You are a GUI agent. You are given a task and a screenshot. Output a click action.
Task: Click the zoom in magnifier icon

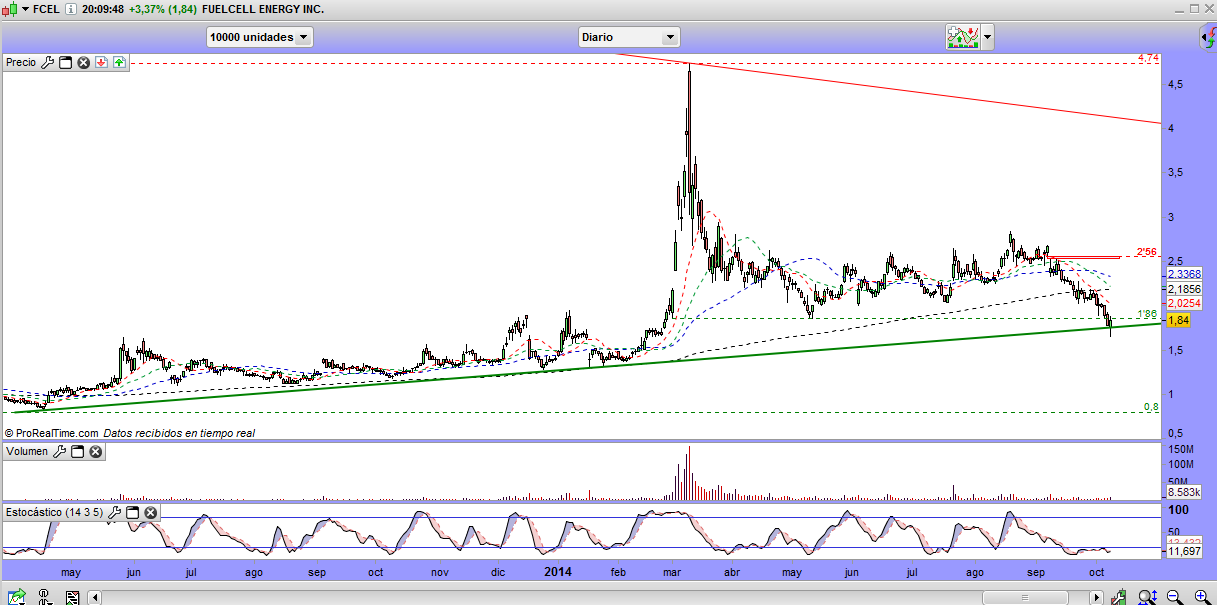pyautogui.click(x=1201, y=597)
